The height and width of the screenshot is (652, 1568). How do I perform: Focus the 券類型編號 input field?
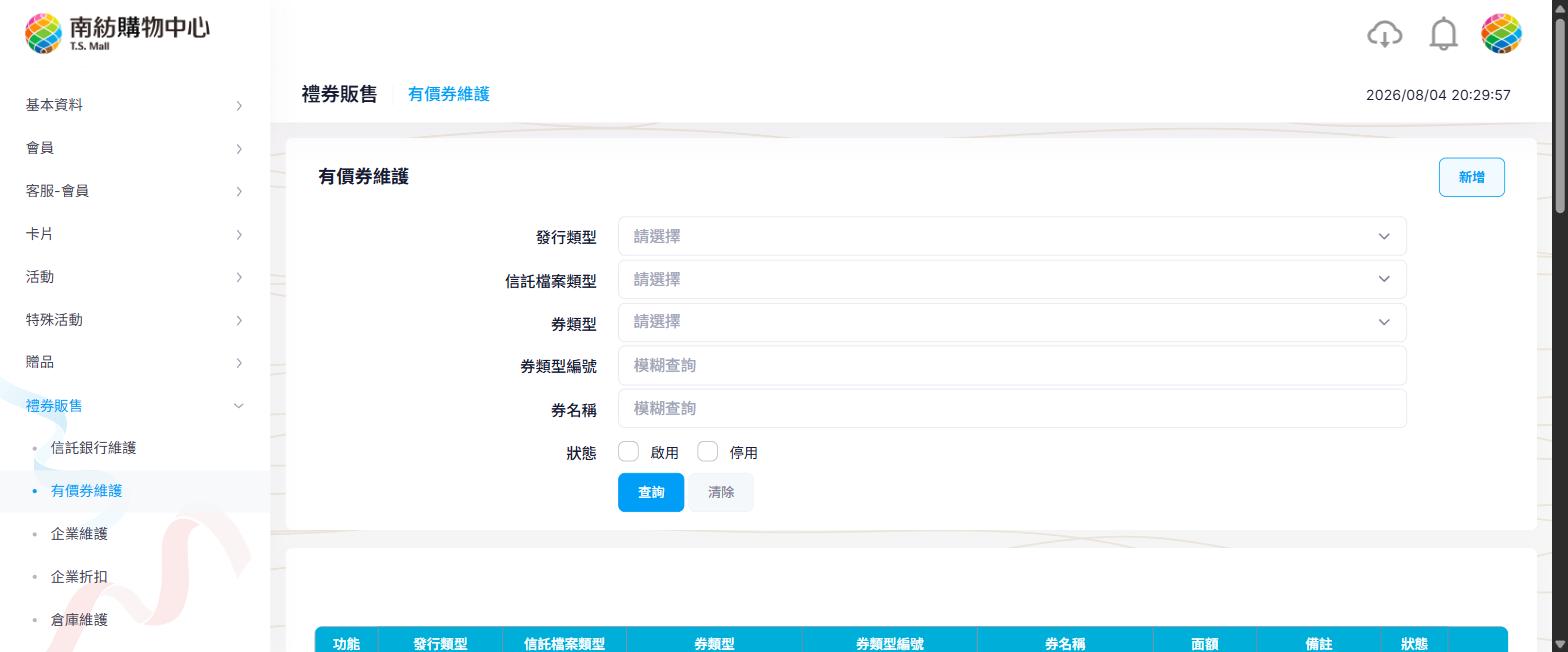click(1012, 365)
